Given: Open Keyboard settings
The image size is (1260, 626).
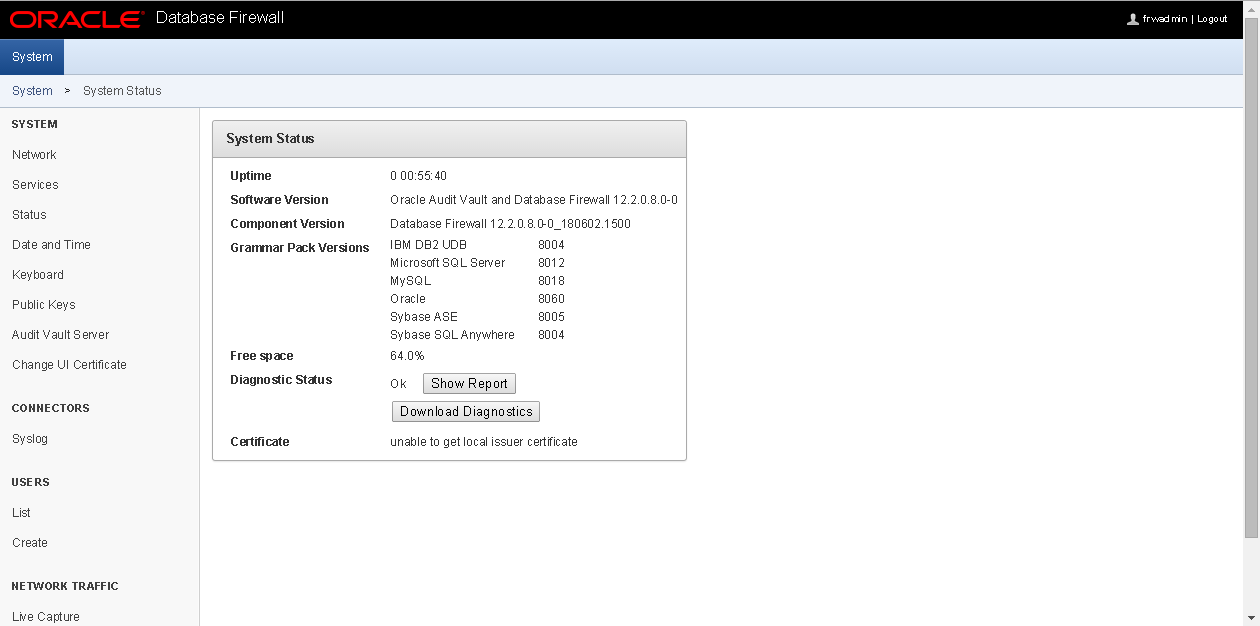Looking at the screenshot, I should tap(38, 275).
